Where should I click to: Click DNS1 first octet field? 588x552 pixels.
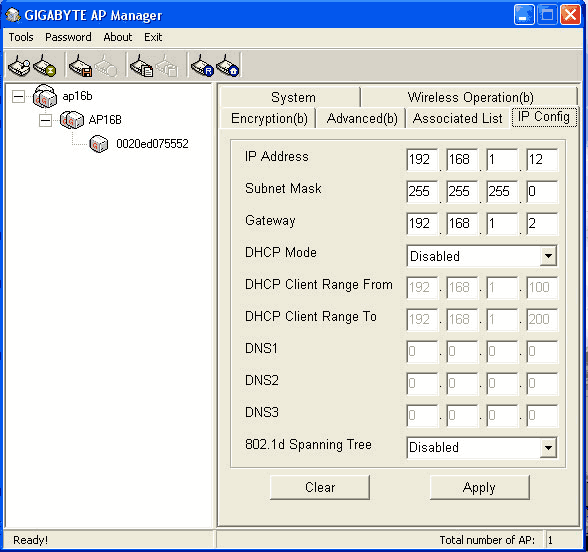422,352
